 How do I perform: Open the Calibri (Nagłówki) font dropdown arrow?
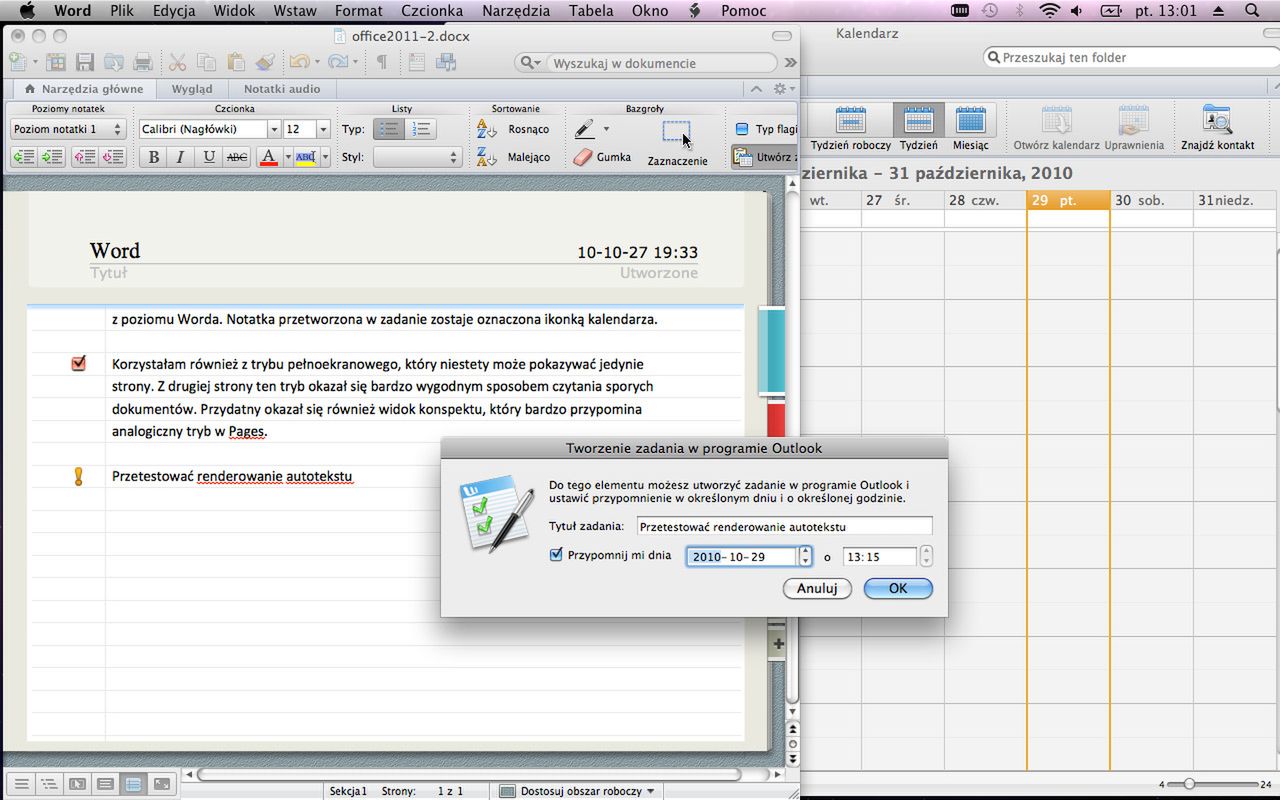(274, 129)
